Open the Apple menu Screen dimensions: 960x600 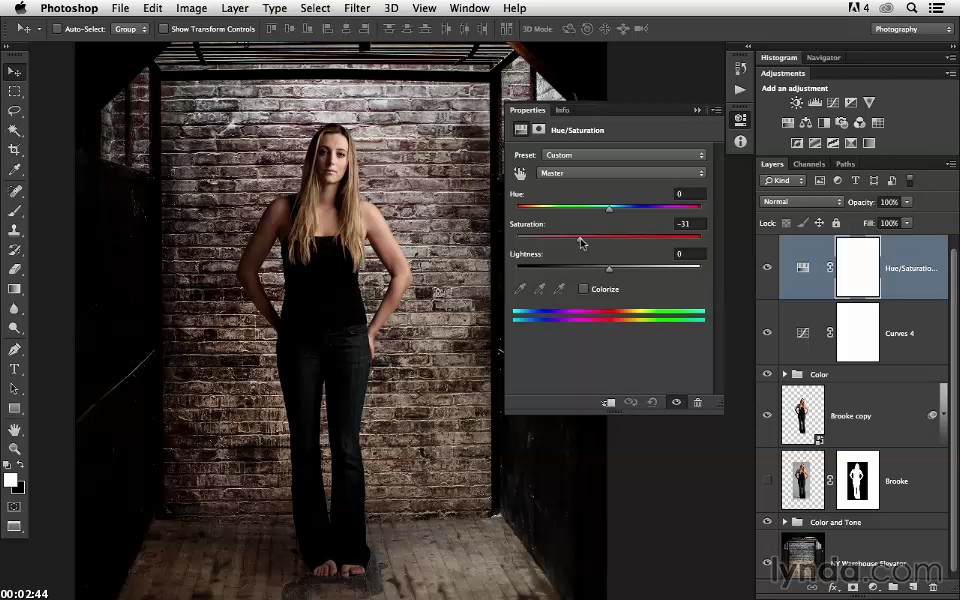pyautogui.click(x=20, y=8)
